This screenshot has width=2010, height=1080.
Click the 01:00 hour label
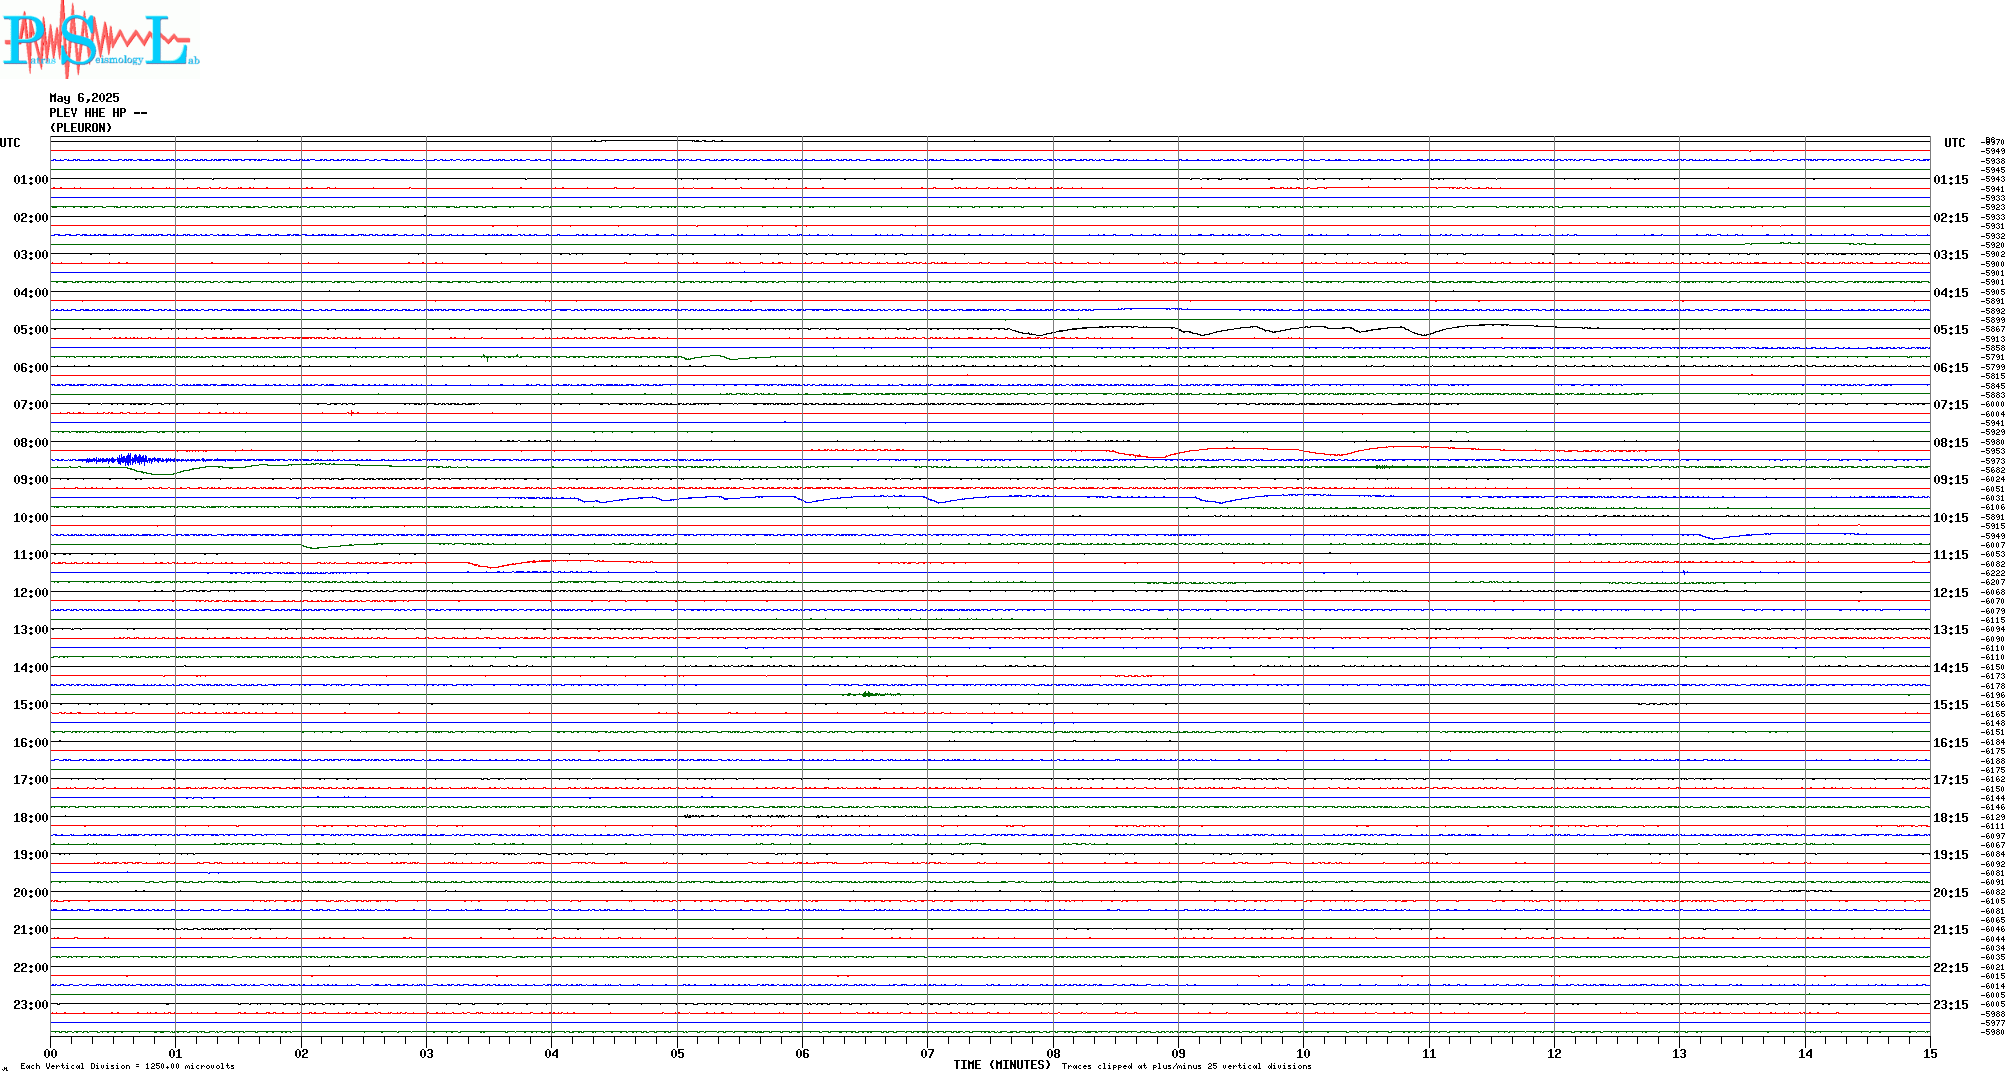[31, 180]
